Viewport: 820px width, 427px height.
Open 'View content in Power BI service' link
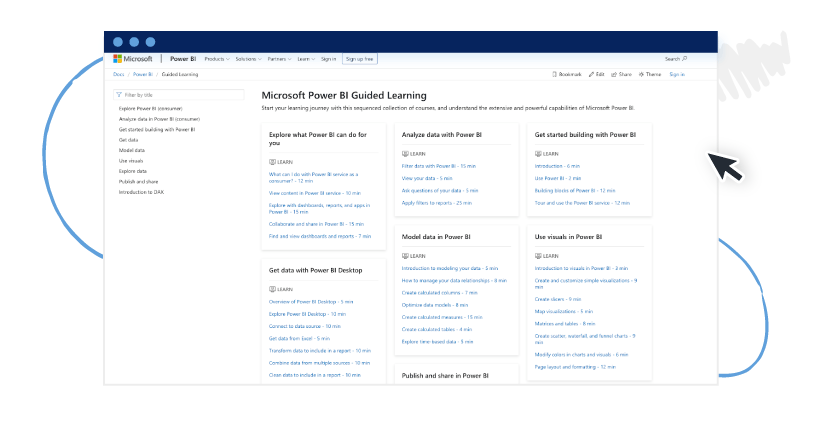point(315,193)
